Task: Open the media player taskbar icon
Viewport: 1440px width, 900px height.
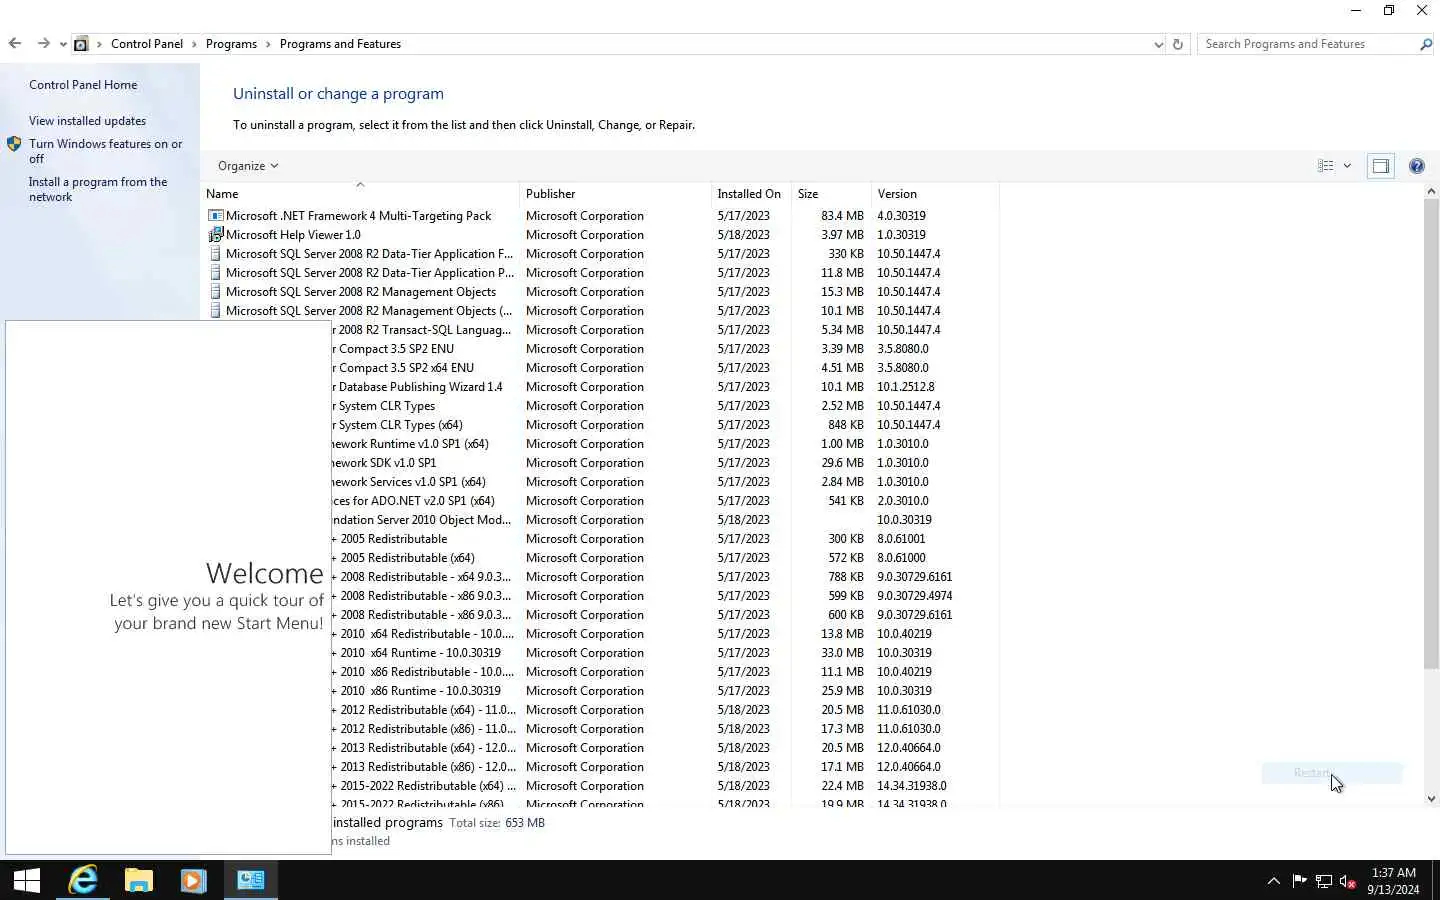Action: pos(193,880)
